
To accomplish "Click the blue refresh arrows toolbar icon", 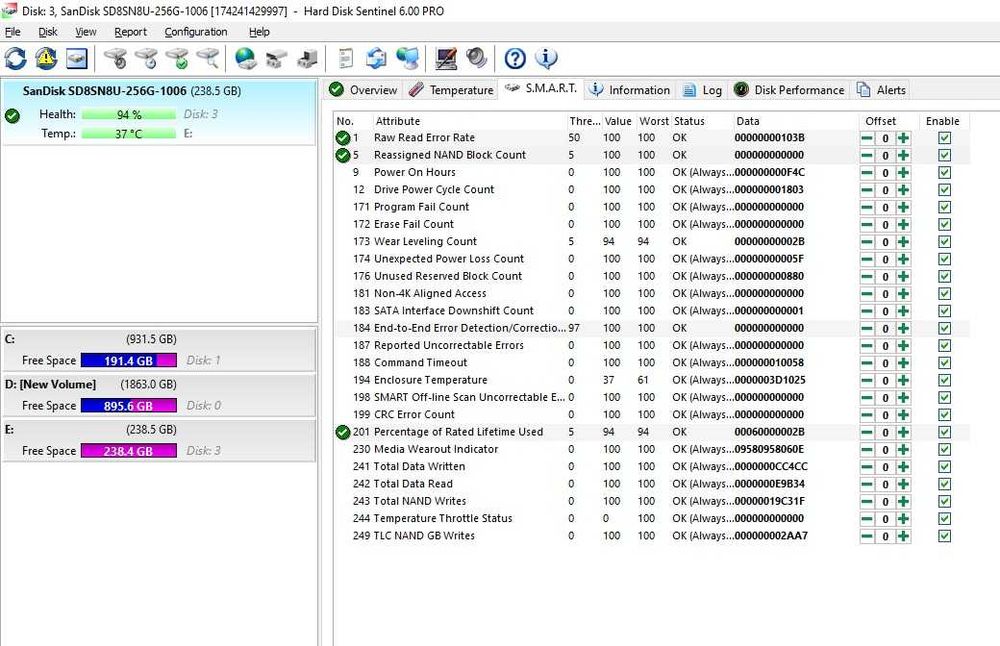I will pyautogui.click(x=16, y=59).
